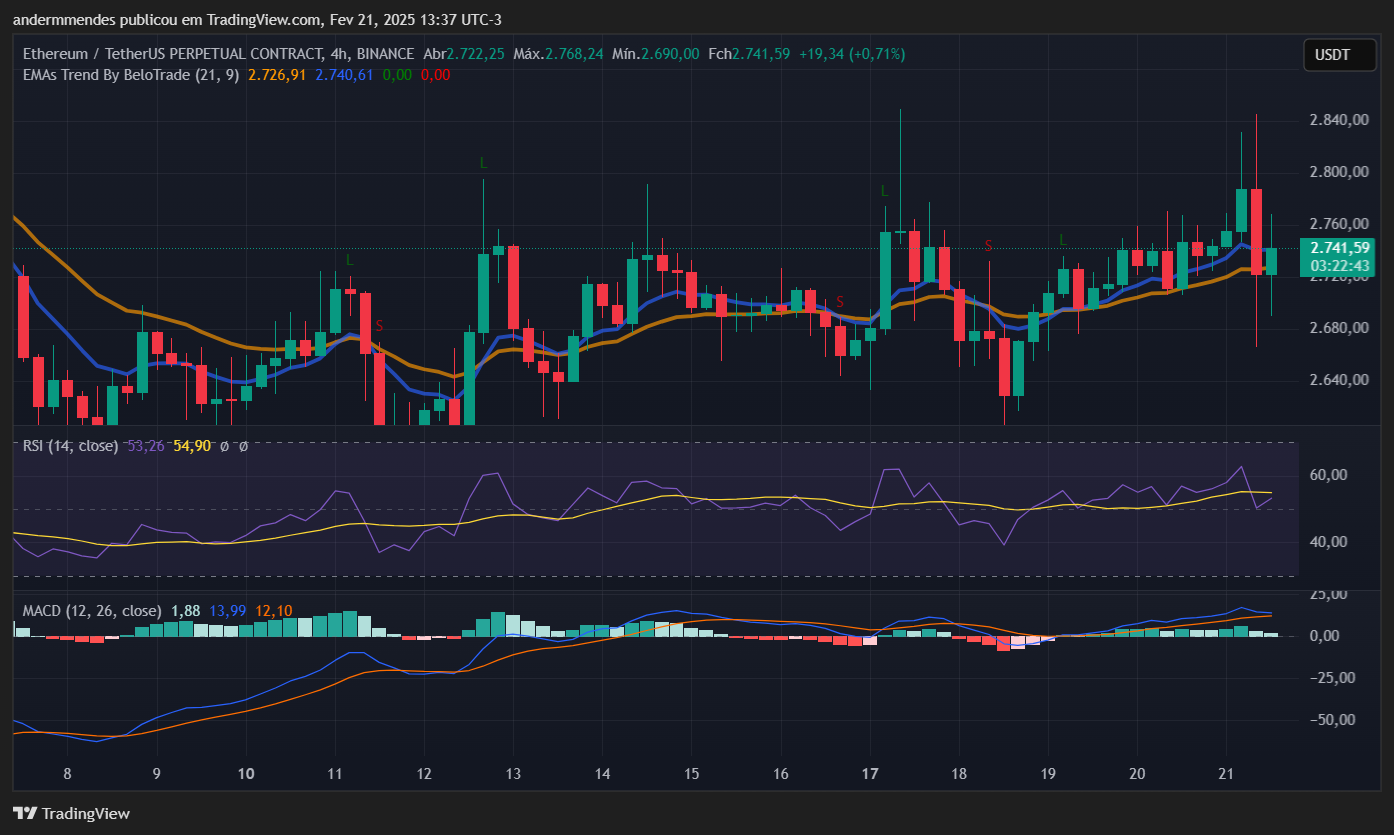Click bold date 10 on the time axis
The width and height of the screenshot is (1394, 835).
tap(246, 773)
